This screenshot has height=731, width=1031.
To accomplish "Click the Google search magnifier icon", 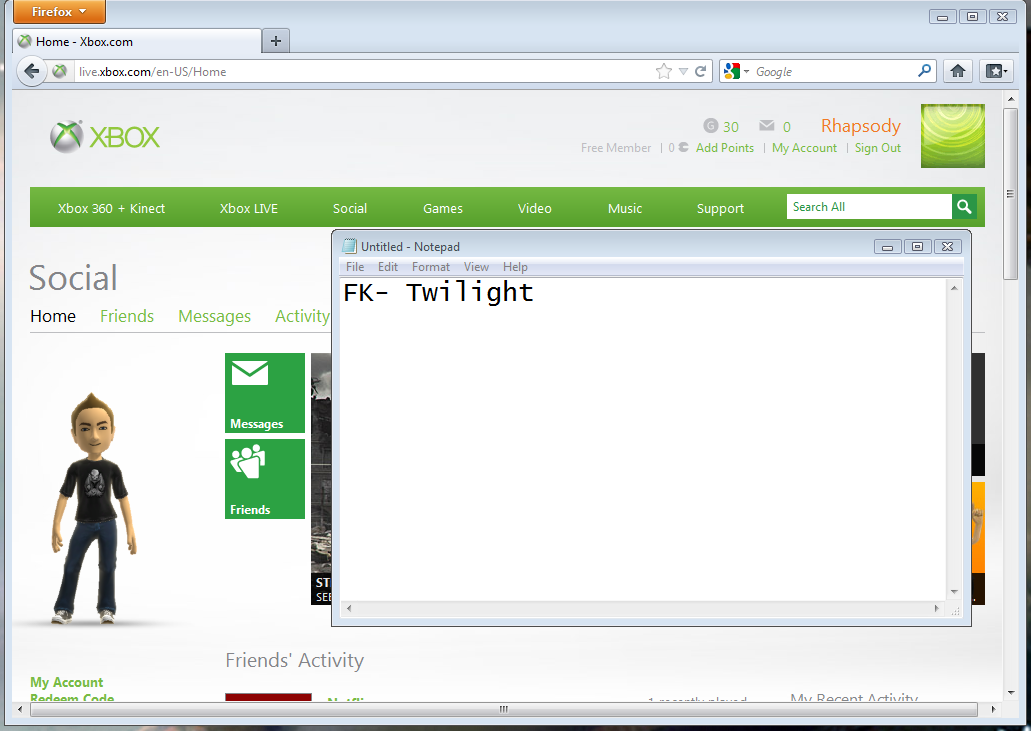I will point(924,70).
